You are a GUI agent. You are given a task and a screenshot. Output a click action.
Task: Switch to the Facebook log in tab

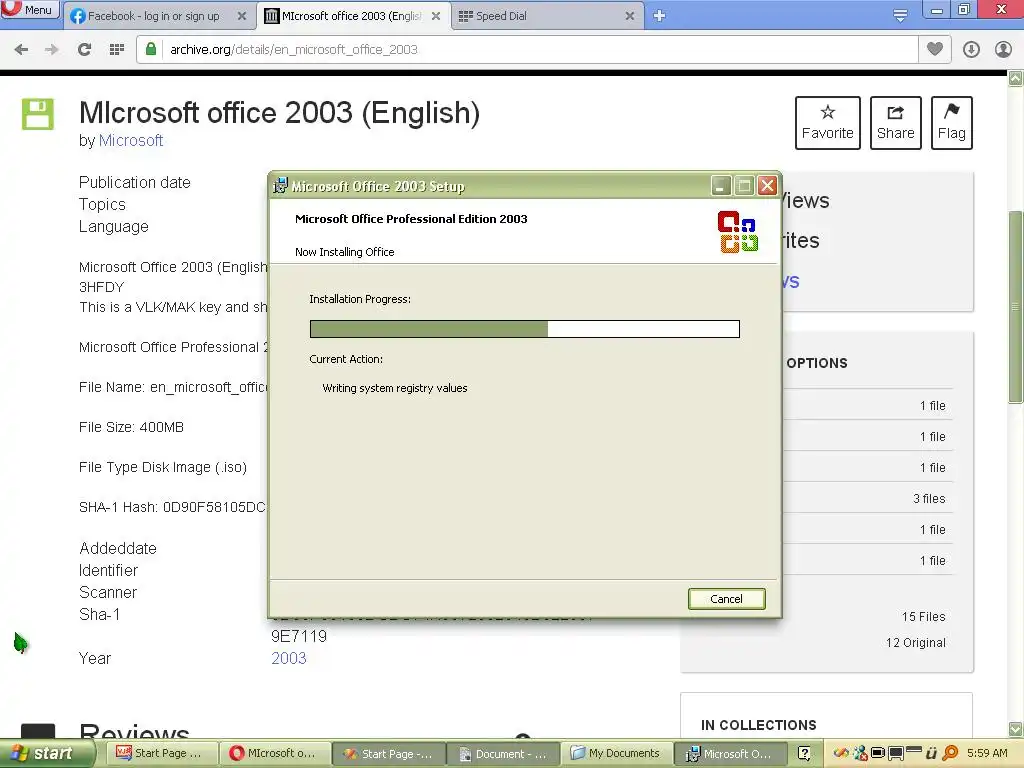point(153,16)
